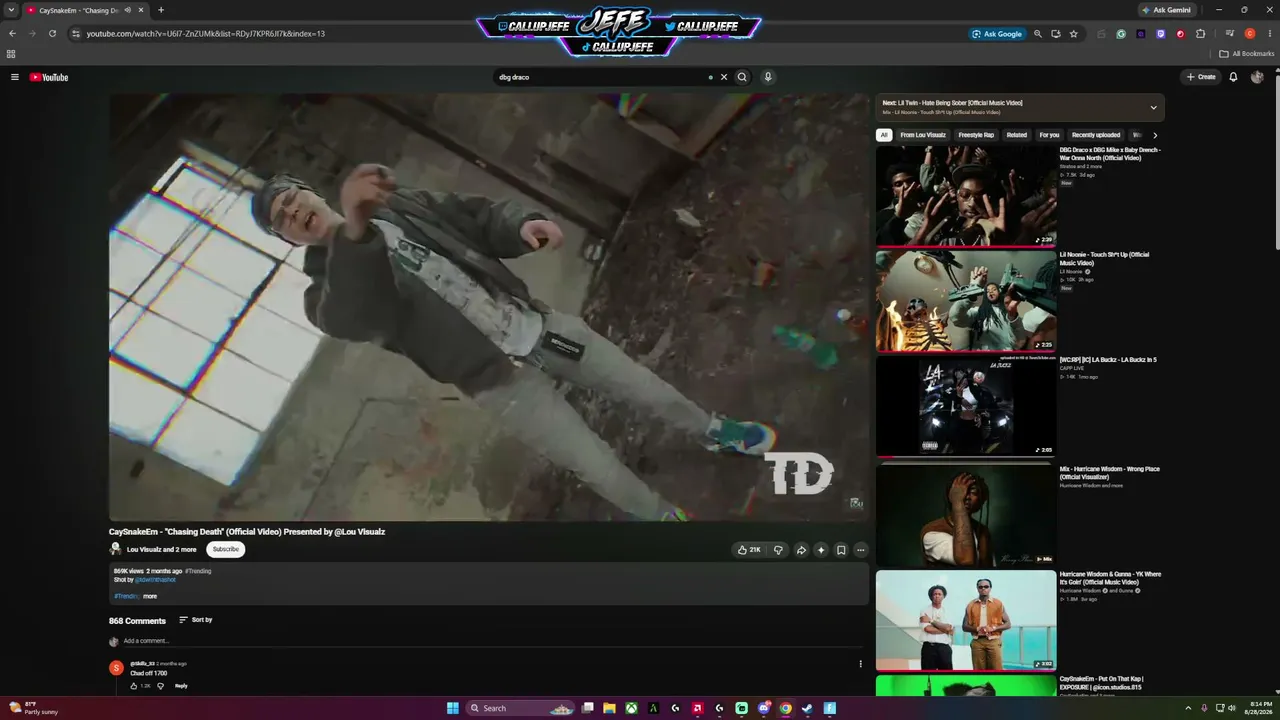Reply to the 'Chad off 1700' comment

coord(181,686)
